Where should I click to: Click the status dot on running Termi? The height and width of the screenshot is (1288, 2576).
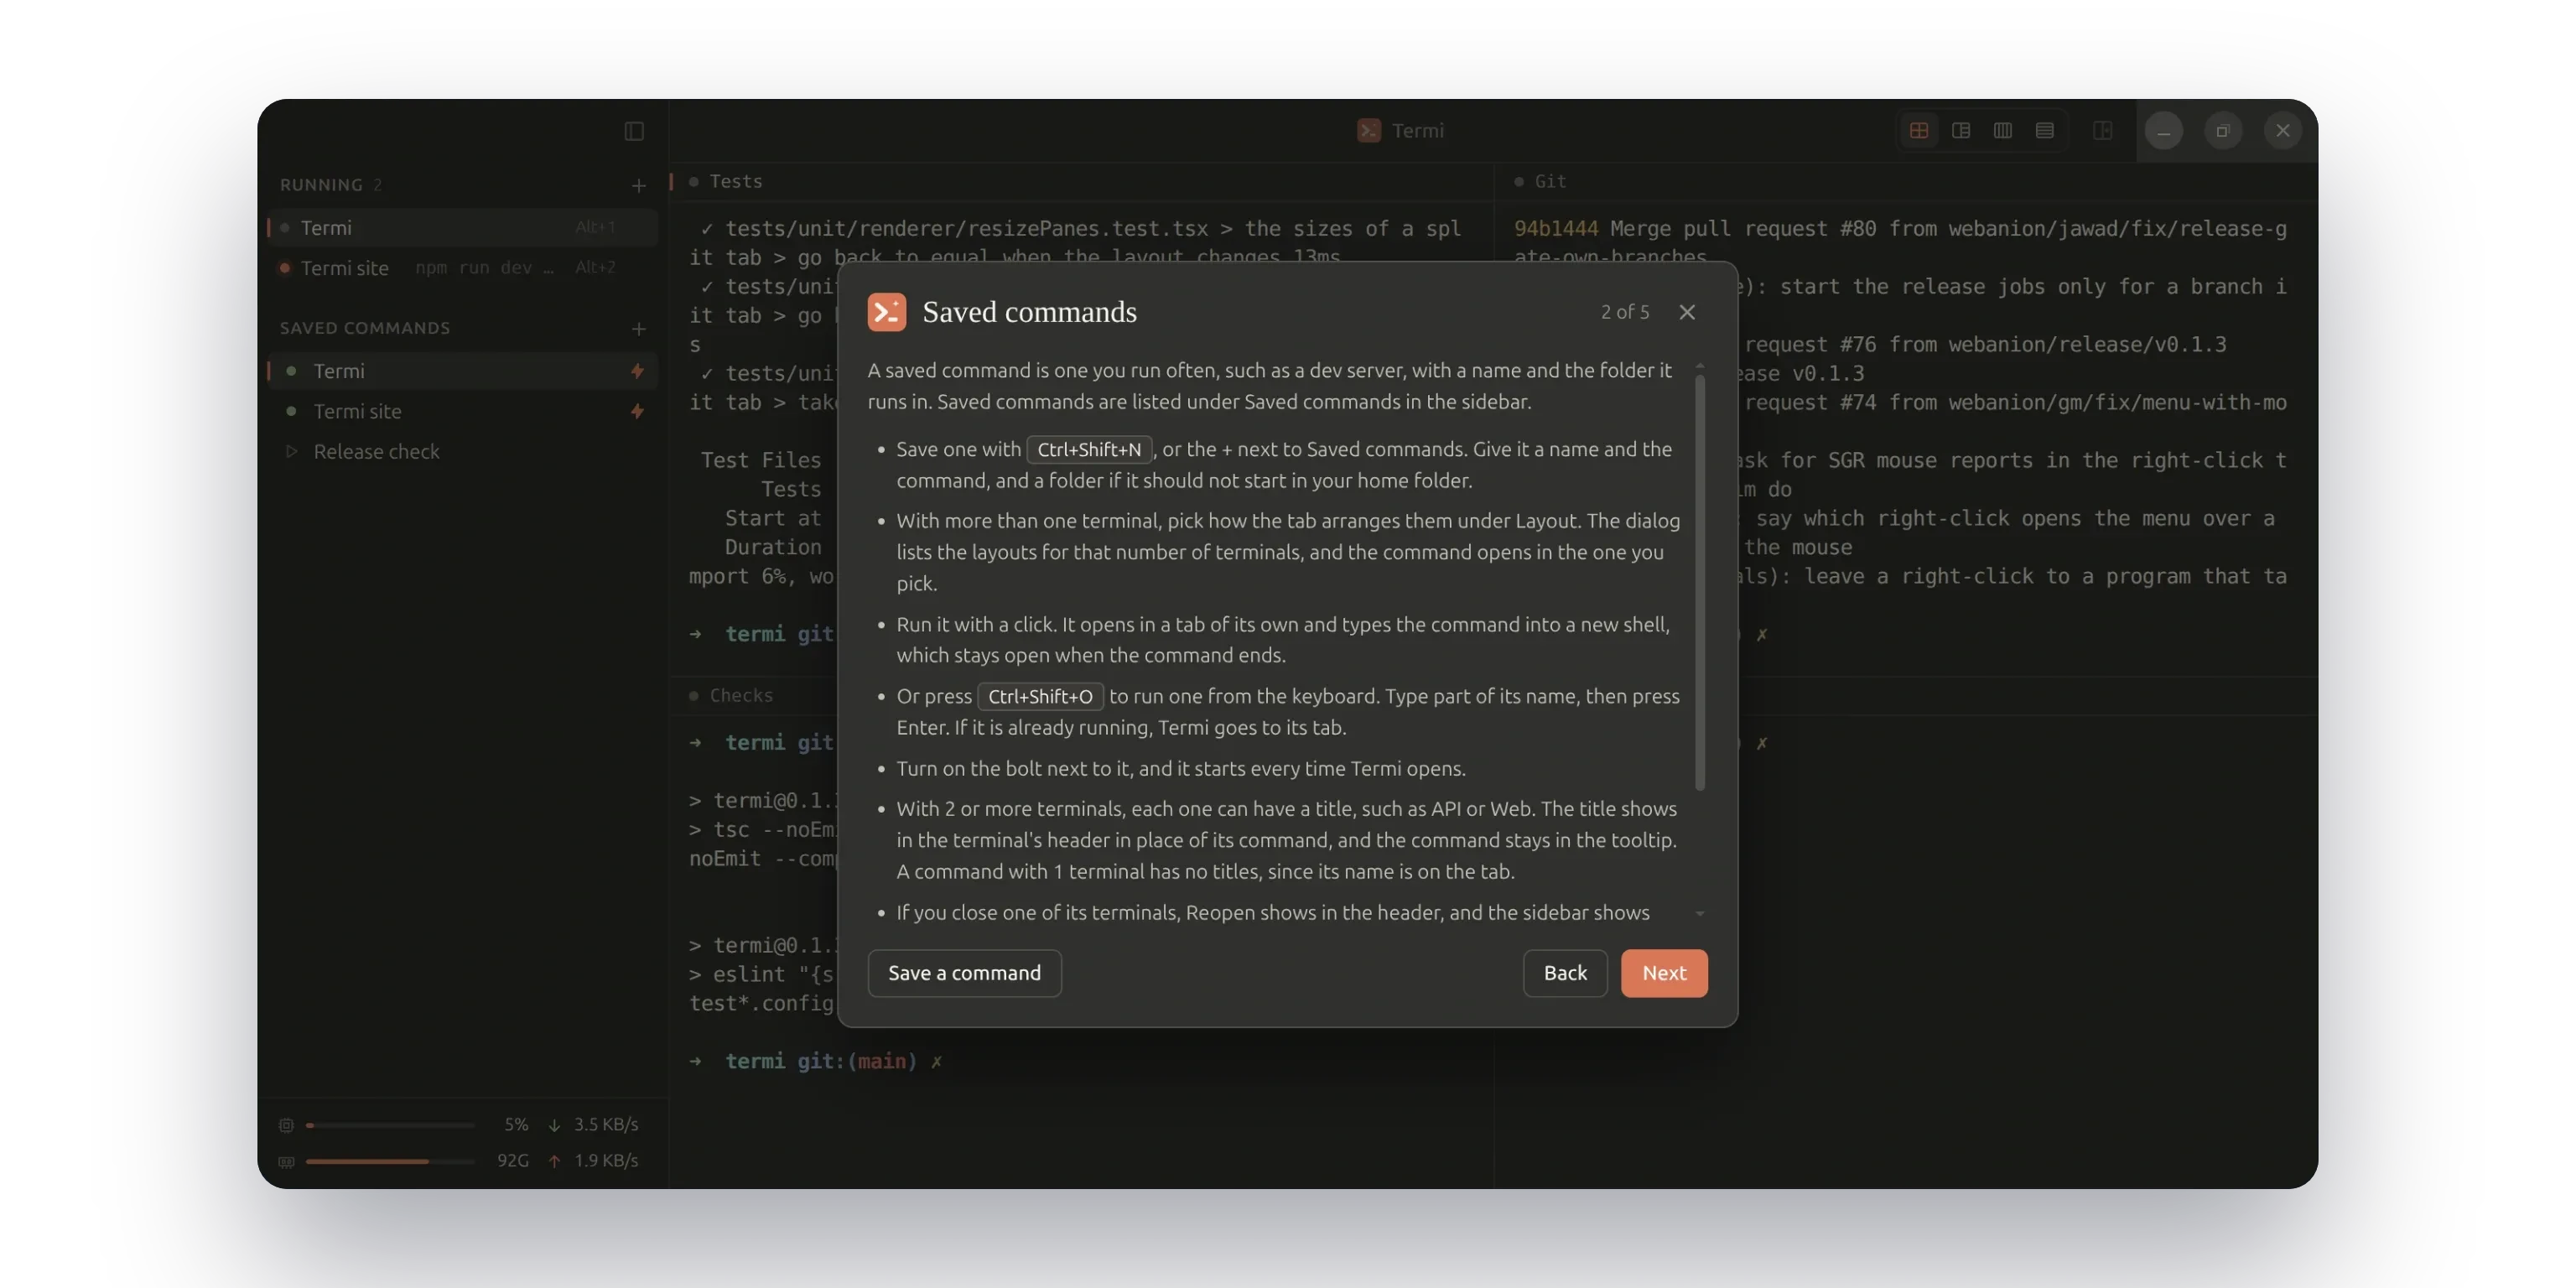pos(285,228)
